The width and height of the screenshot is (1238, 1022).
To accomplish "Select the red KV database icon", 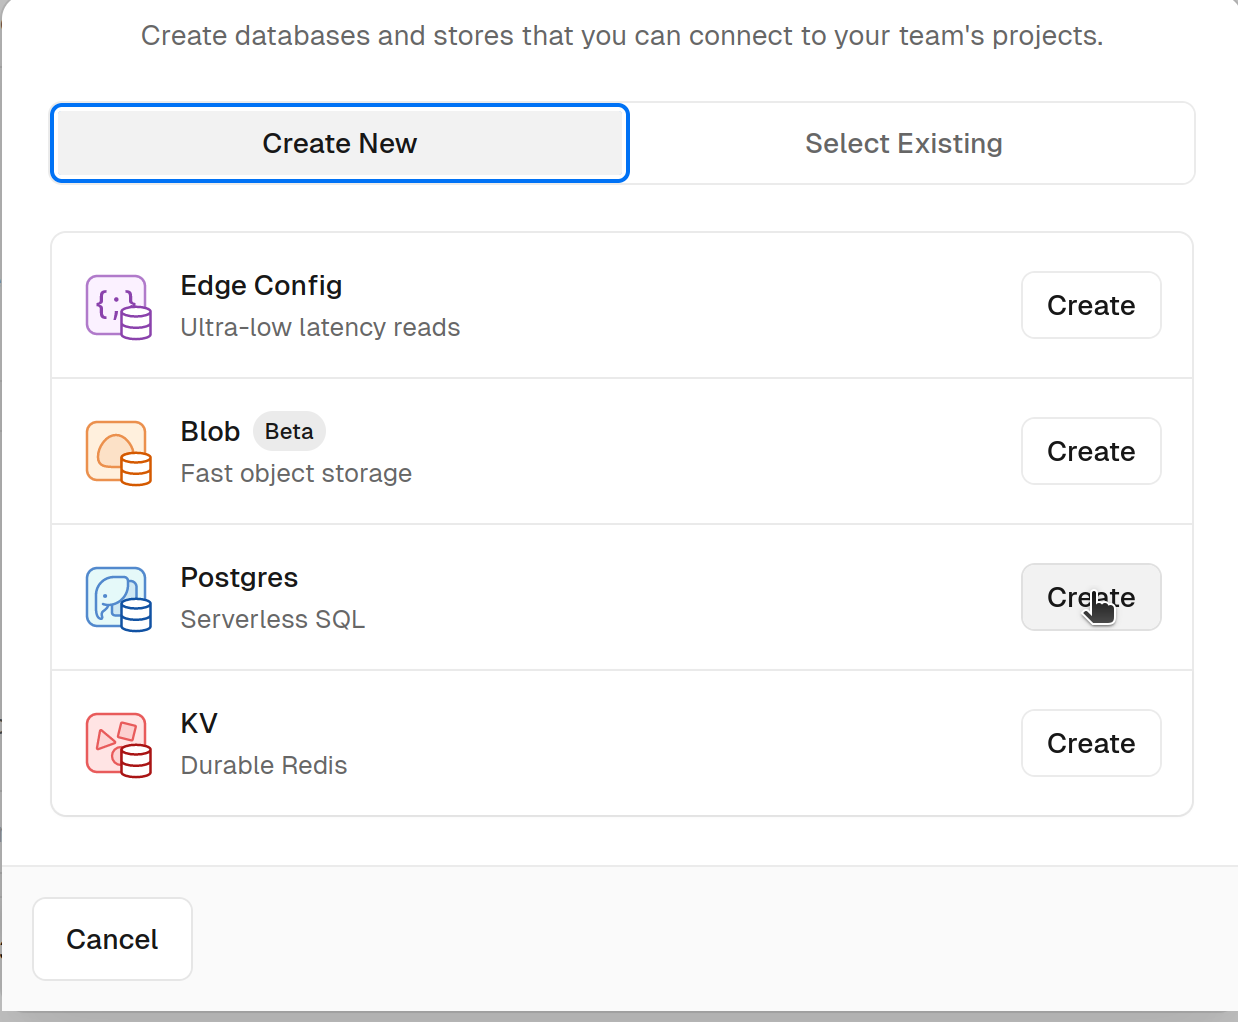I will (118, 744).
